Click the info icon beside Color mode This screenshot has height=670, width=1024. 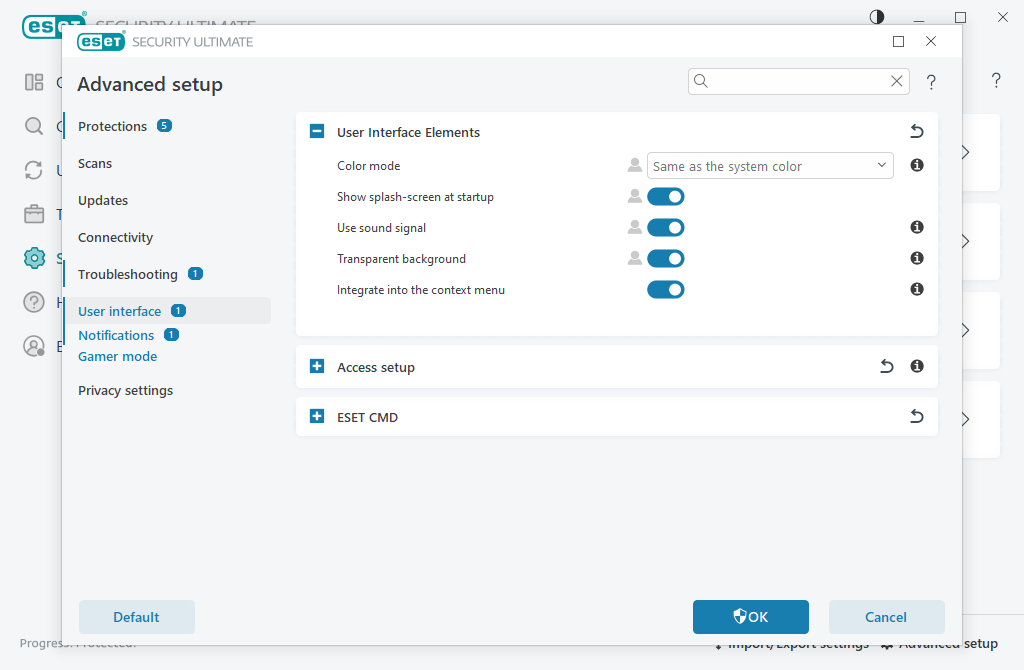point(917,165)
